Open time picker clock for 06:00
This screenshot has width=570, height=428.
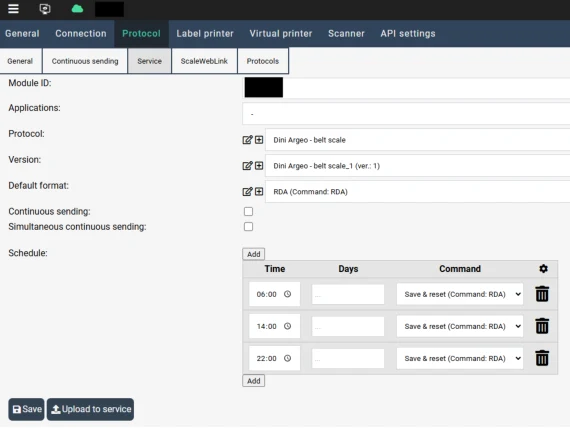288,294
